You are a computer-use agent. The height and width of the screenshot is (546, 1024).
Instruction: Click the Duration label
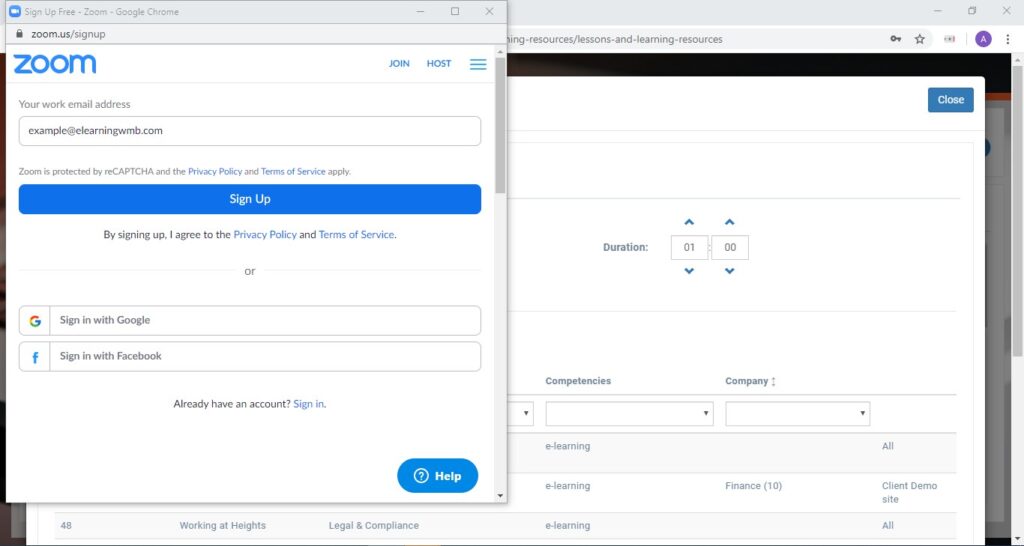pyautogui.click(x=625, y=248)
